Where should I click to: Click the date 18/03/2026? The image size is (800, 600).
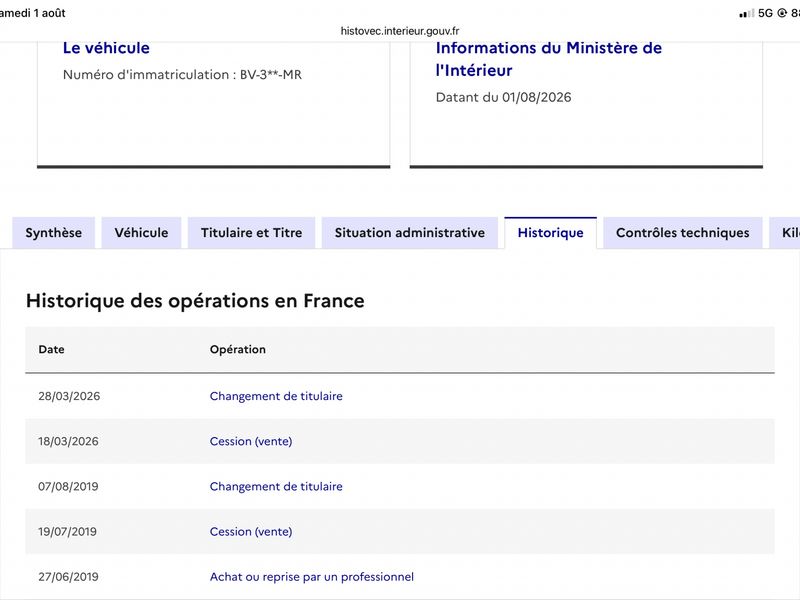click(x=68, y=441)
